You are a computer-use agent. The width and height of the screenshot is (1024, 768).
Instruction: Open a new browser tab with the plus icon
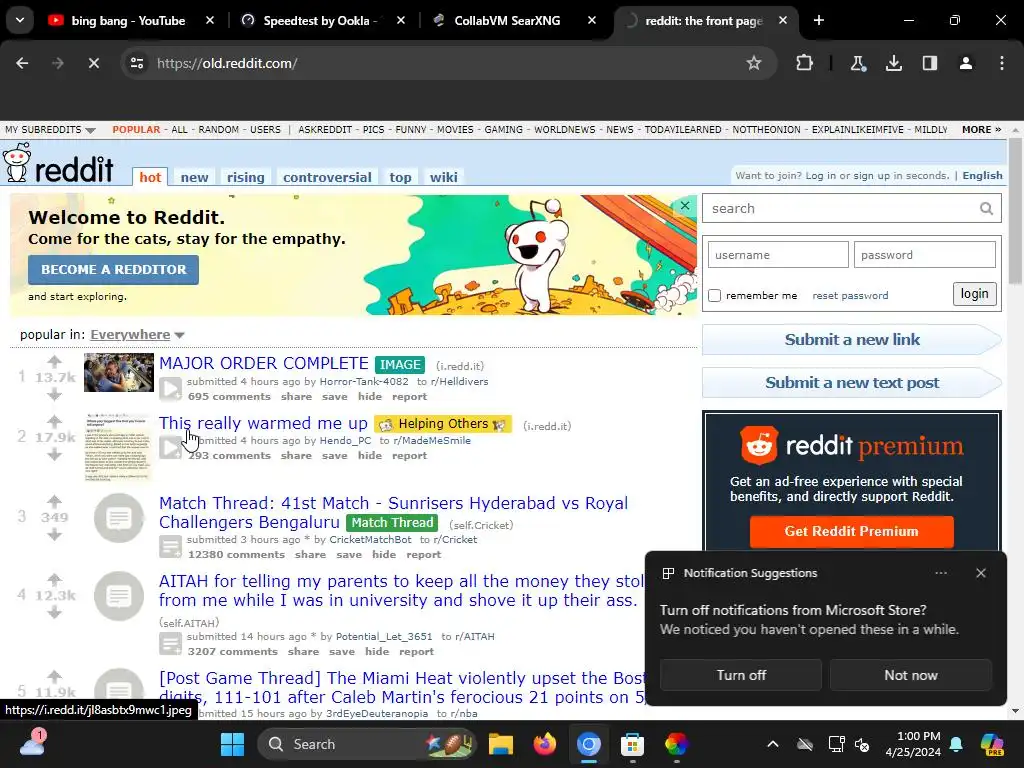point(819,20)
